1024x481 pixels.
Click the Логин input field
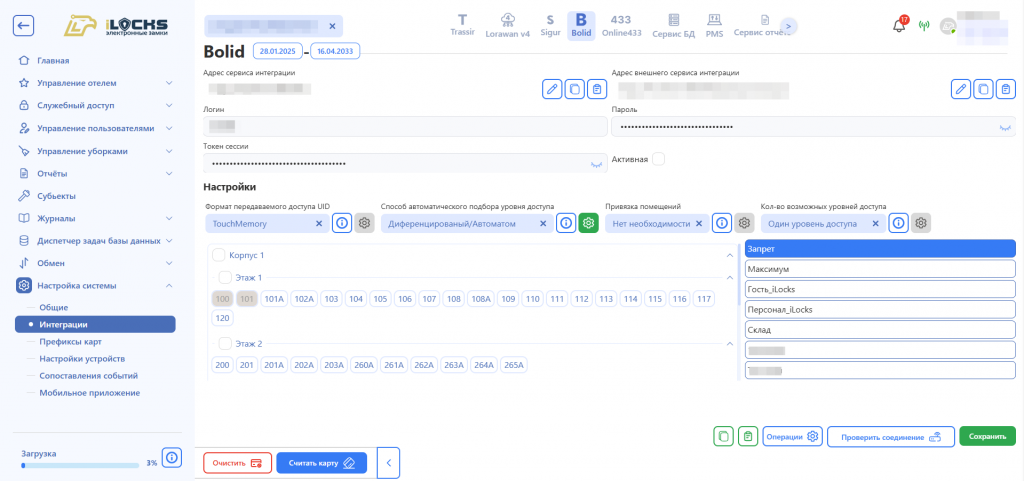[x=406, y=126]
